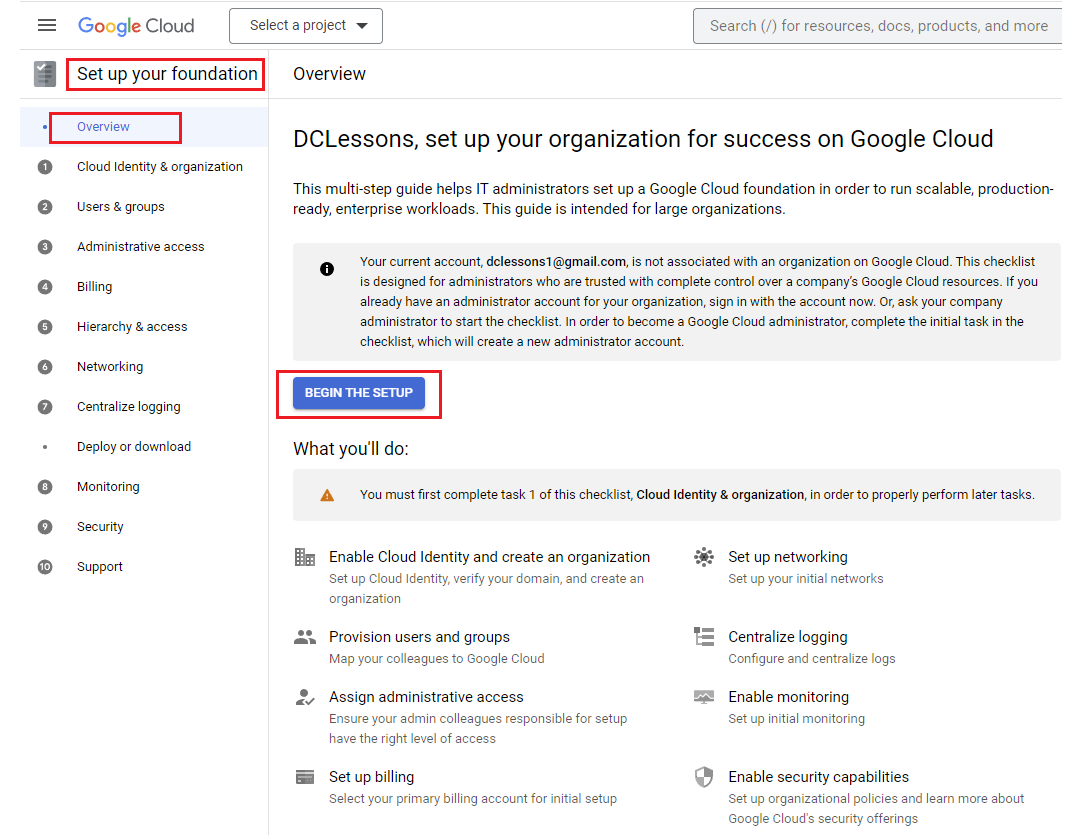
Task: Click 'Assign administrative access' heading
Action: [426, 697]
